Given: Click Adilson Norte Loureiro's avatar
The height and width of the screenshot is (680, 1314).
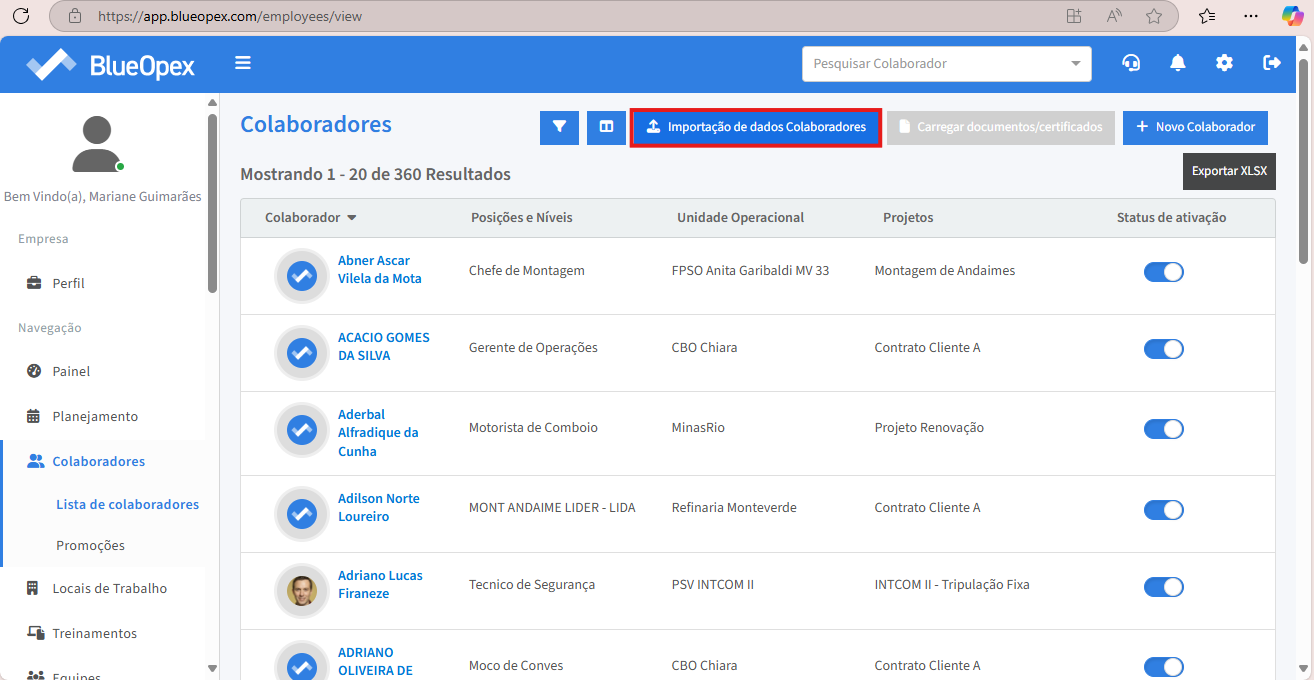Looking at the screenshot, I should coord(301,513).
